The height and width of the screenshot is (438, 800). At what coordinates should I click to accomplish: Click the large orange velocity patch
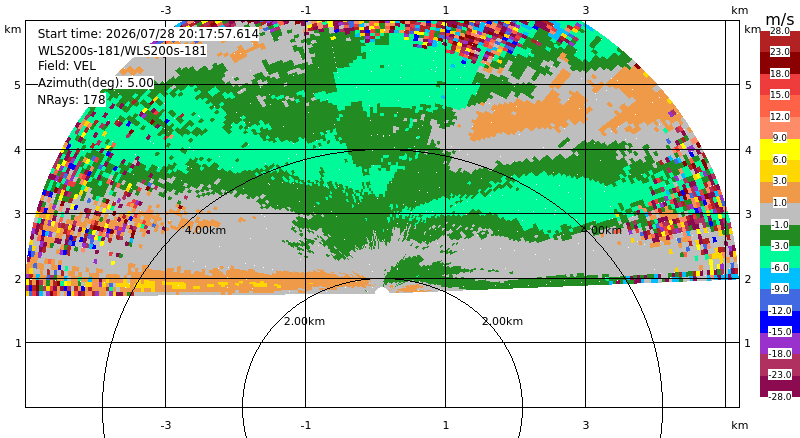[528, 117]
